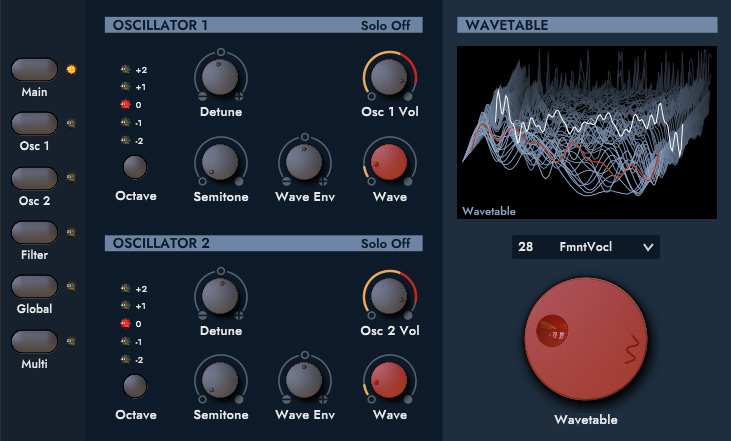Toggle Solo Off for Oscillator 2

[385, 243]
